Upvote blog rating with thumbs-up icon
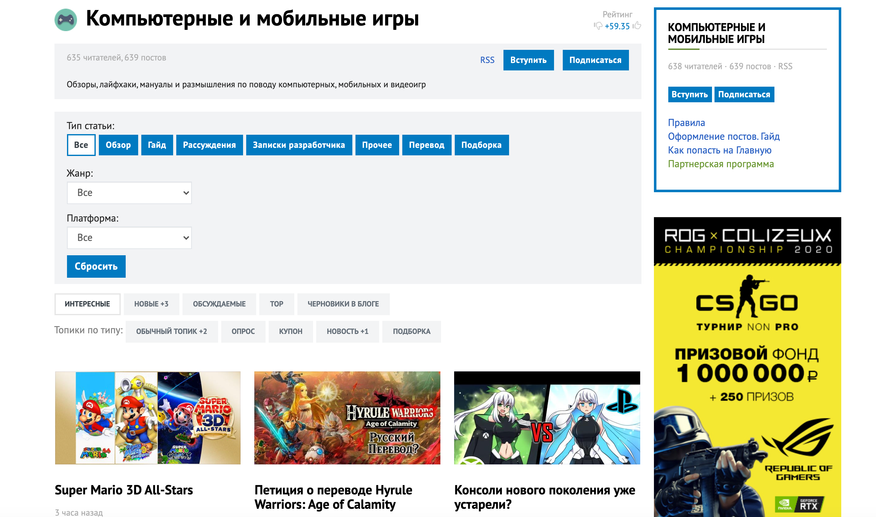Image resolution: width=876 pixels, height=517 pixels. [636, 26]
